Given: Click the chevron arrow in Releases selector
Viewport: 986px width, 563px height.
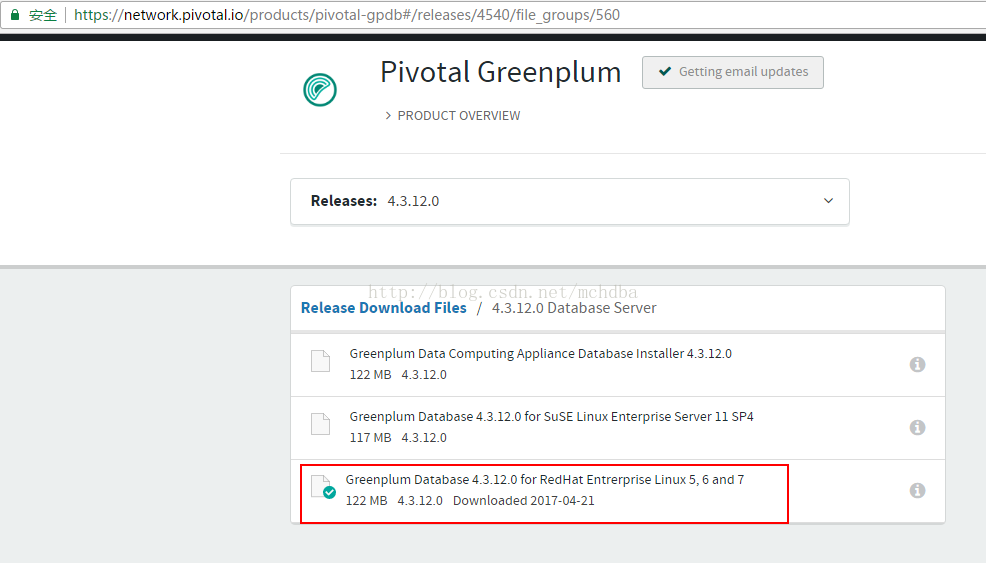Looking at the screenshot, I should tap(828, 201).
